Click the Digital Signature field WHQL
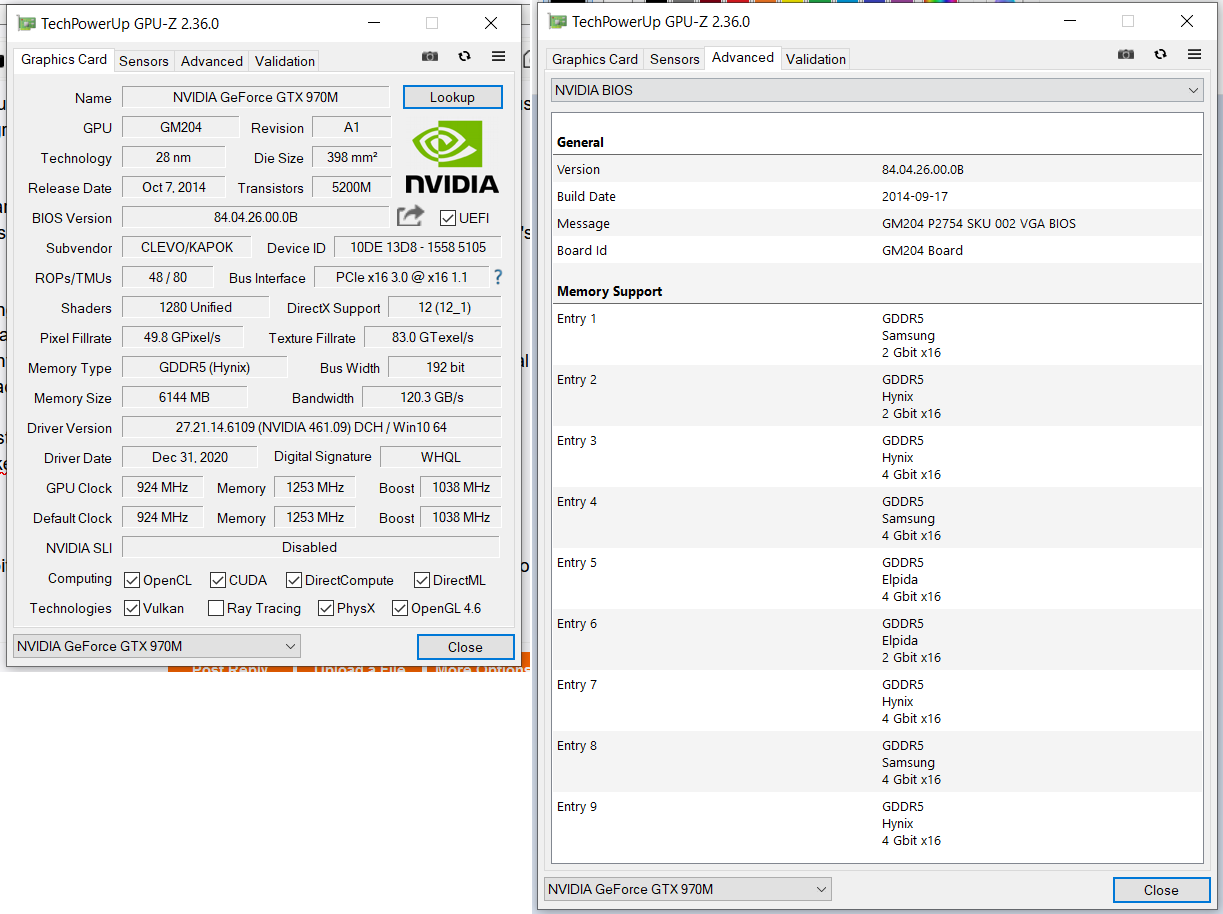 [440, 457]
